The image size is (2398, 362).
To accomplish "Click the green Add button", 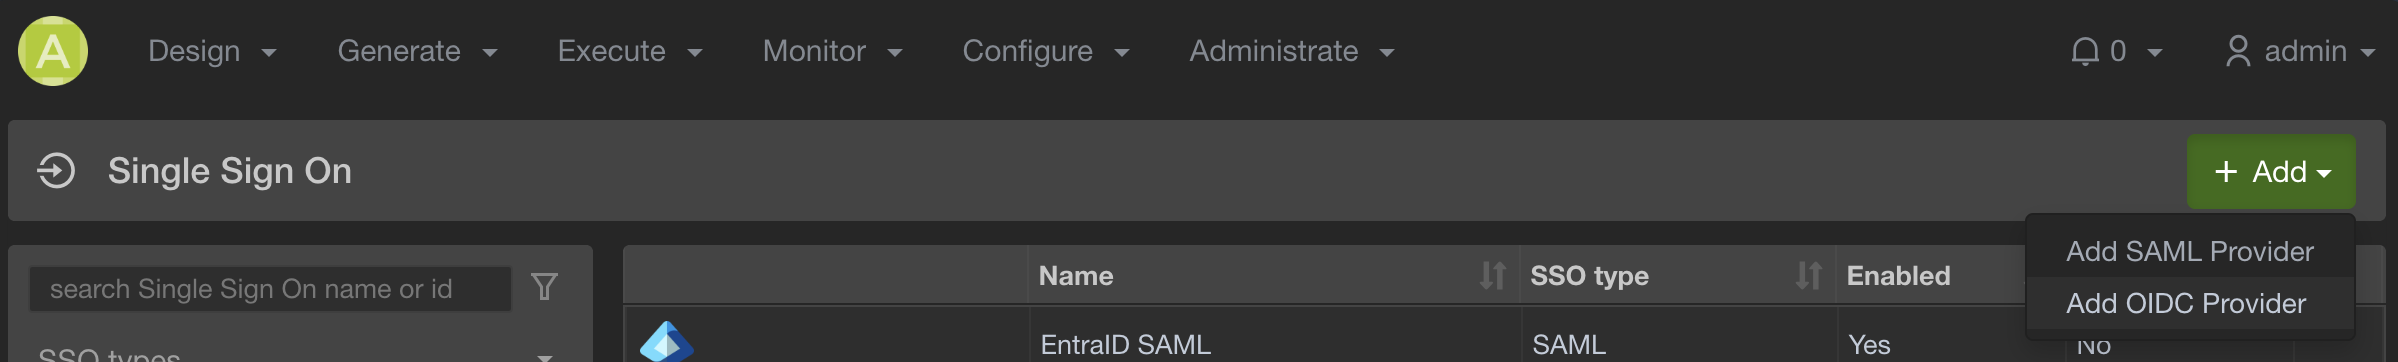I will (2271, 172).
